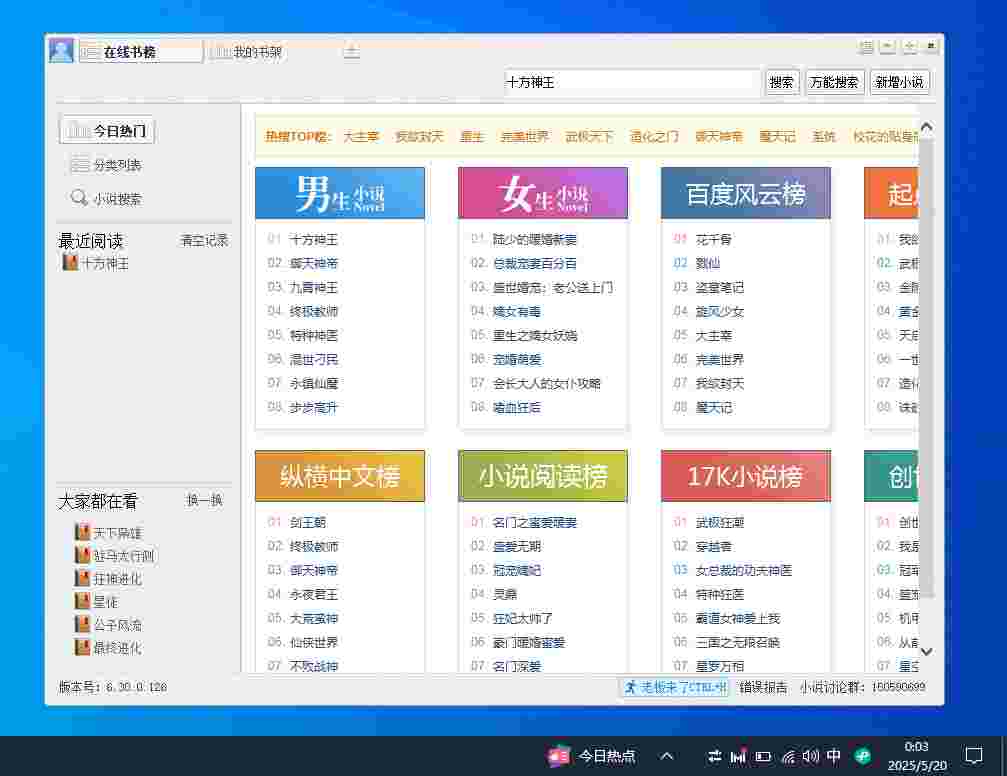Click the 百度风云榜 banner
Viewport: 1007px width, 776px height.
[x=746, y=193]
